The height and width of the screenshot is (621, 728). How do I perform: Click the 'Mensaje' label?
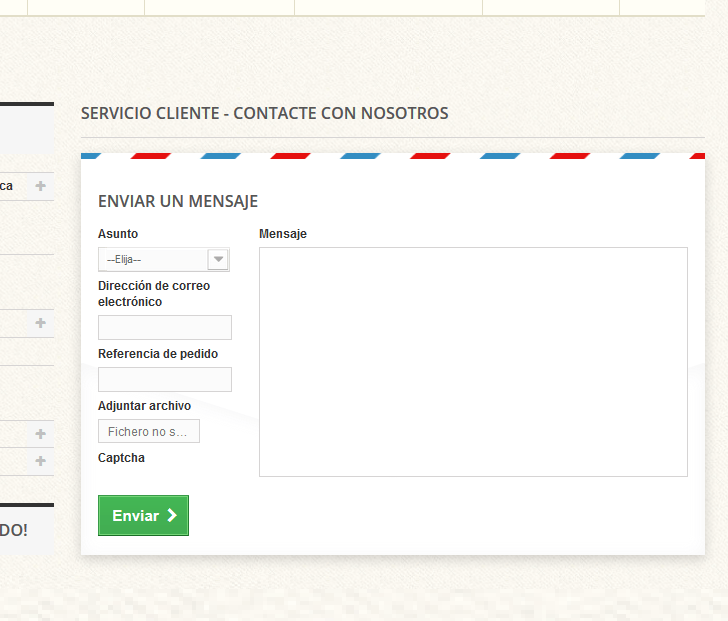click(x=283, y=234)
